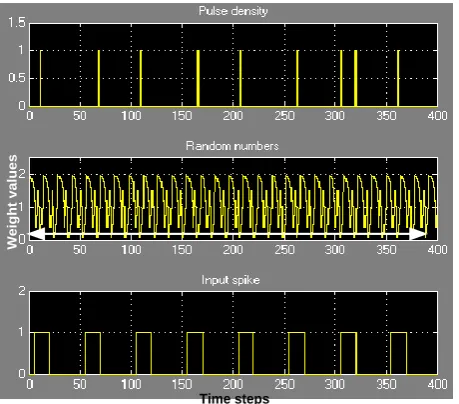Click the Input spike square pulse near step 210
The height and width of the screenshot is (404, 459).
tap(246, 353)
